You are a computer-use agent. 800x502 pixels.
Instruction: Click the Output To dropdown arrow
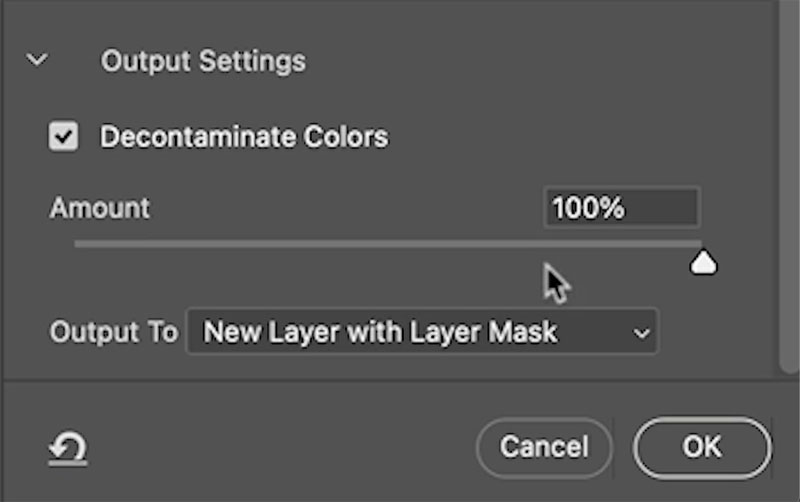641,333
